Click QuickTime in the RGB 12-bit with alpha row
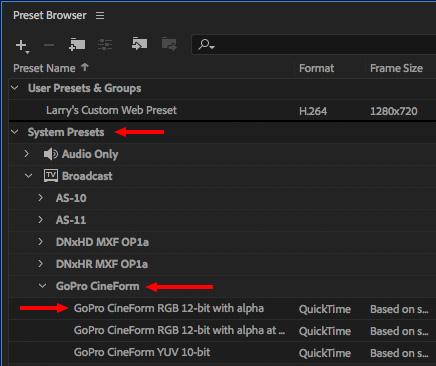 point(325,309)
